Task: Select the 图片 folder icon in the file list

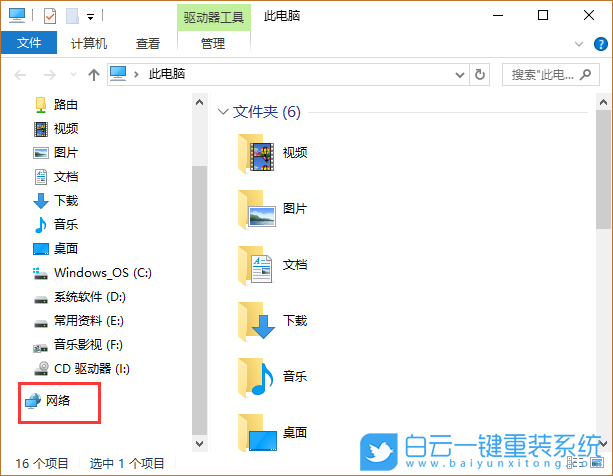Action: 256,209
